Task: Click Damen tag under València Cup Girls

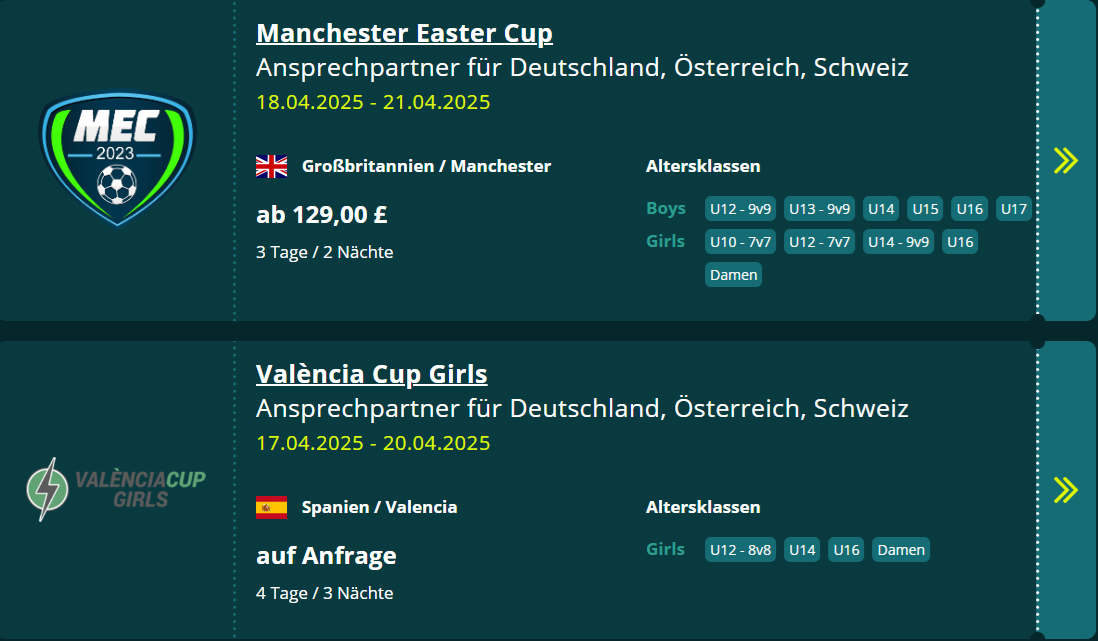Action: pos(900,550)
